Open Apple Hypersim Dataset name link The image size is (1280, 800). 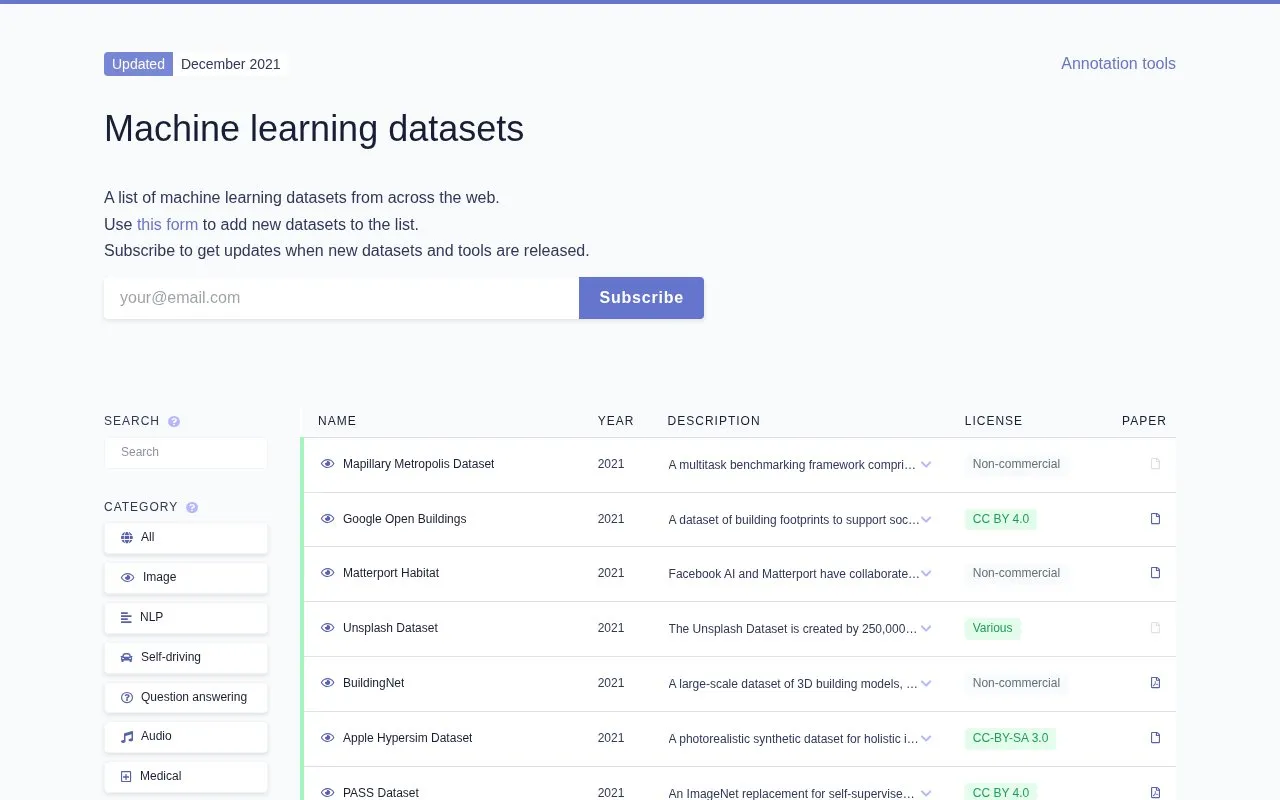click(407, 738)
